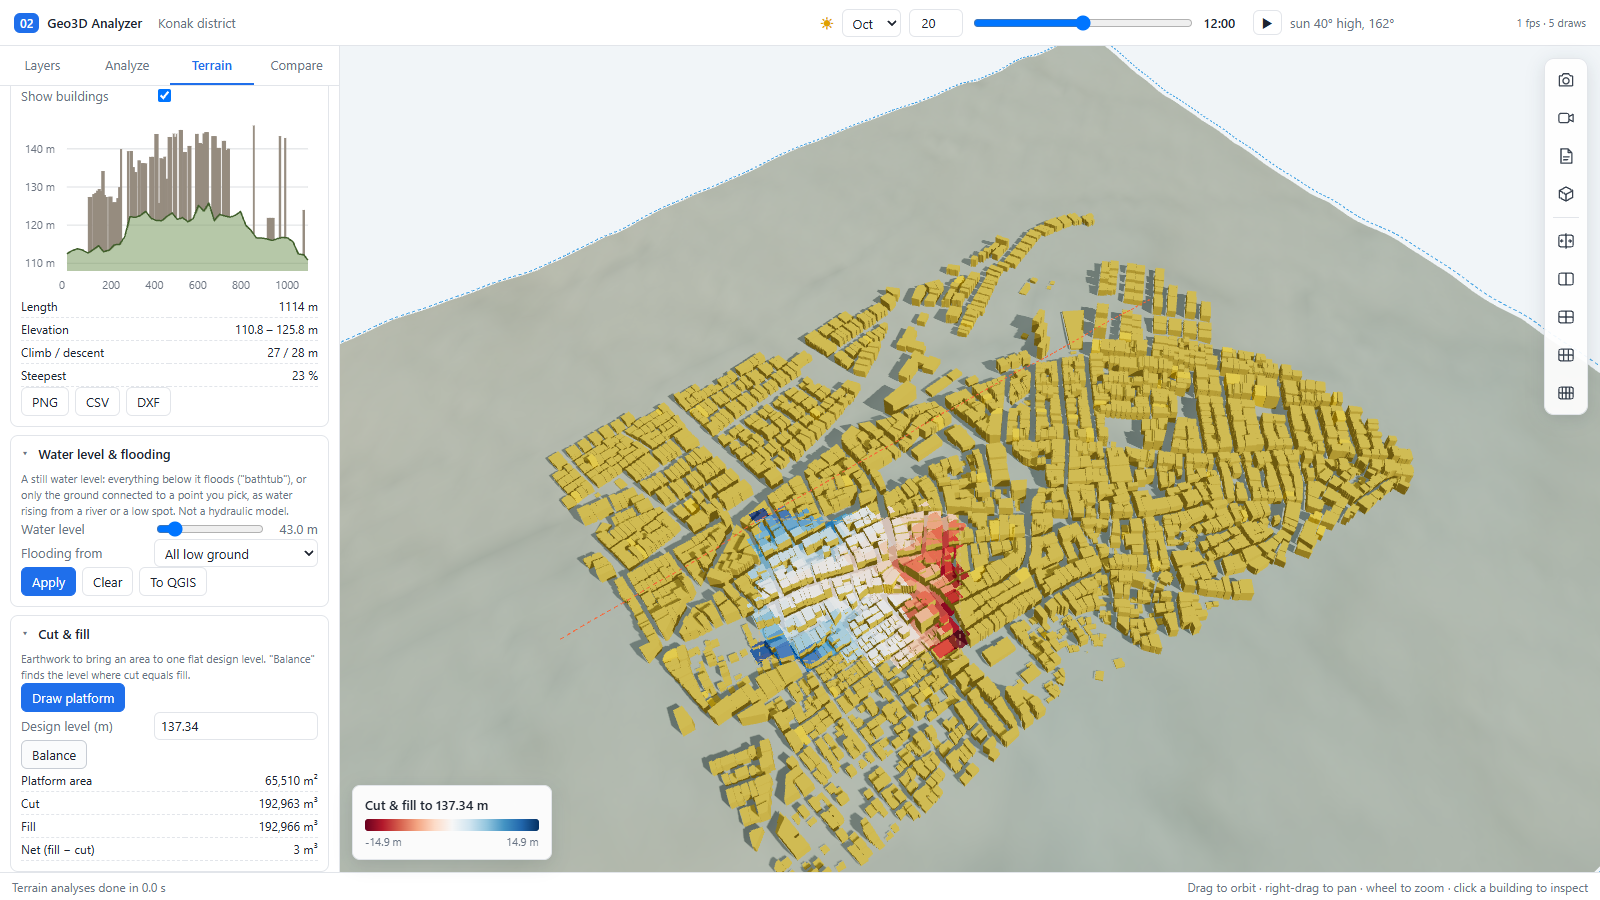Image resolution: width=1600 pixels, height=900 pixels.
Task: Click the elevation profile chart
Action: pyautogui.click(x=170, y=205)
